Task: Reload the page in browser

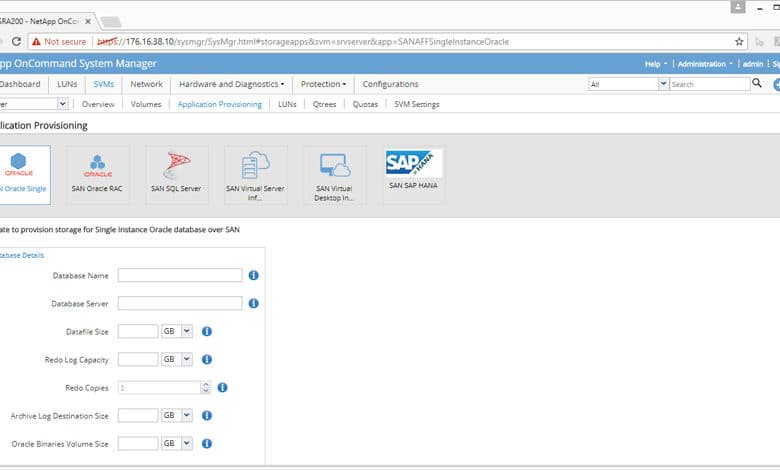Action: tap(16, 41)
